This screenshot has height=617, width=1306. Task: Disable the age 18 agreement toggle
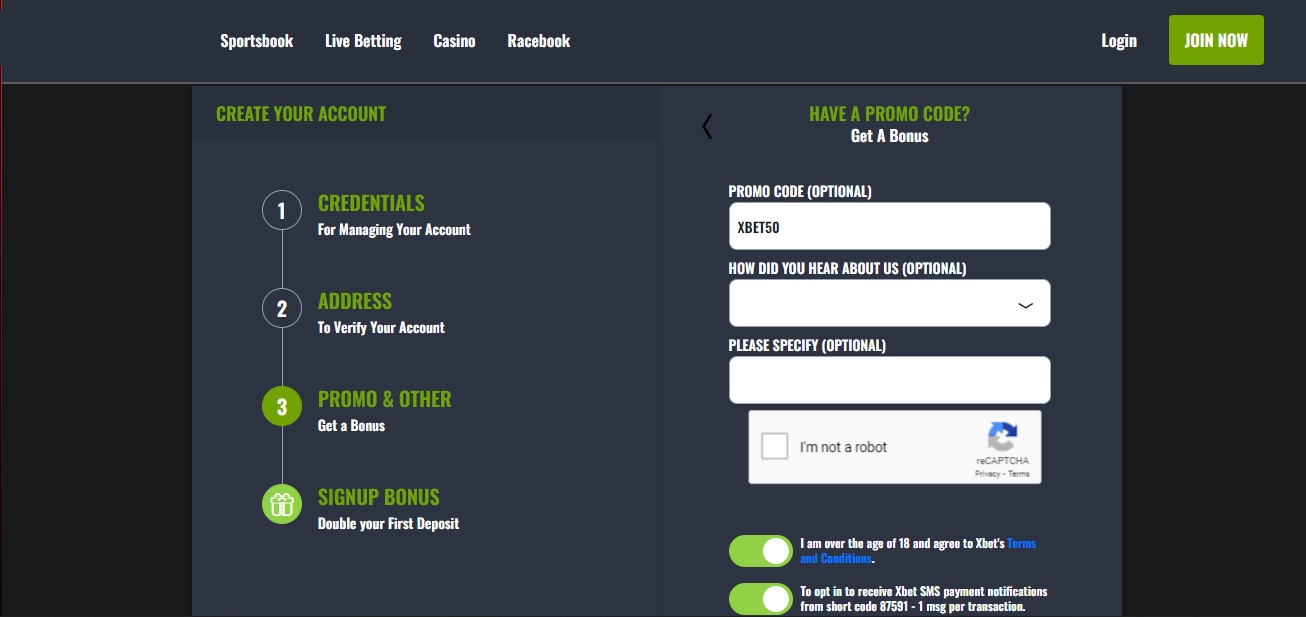point(760,550)
